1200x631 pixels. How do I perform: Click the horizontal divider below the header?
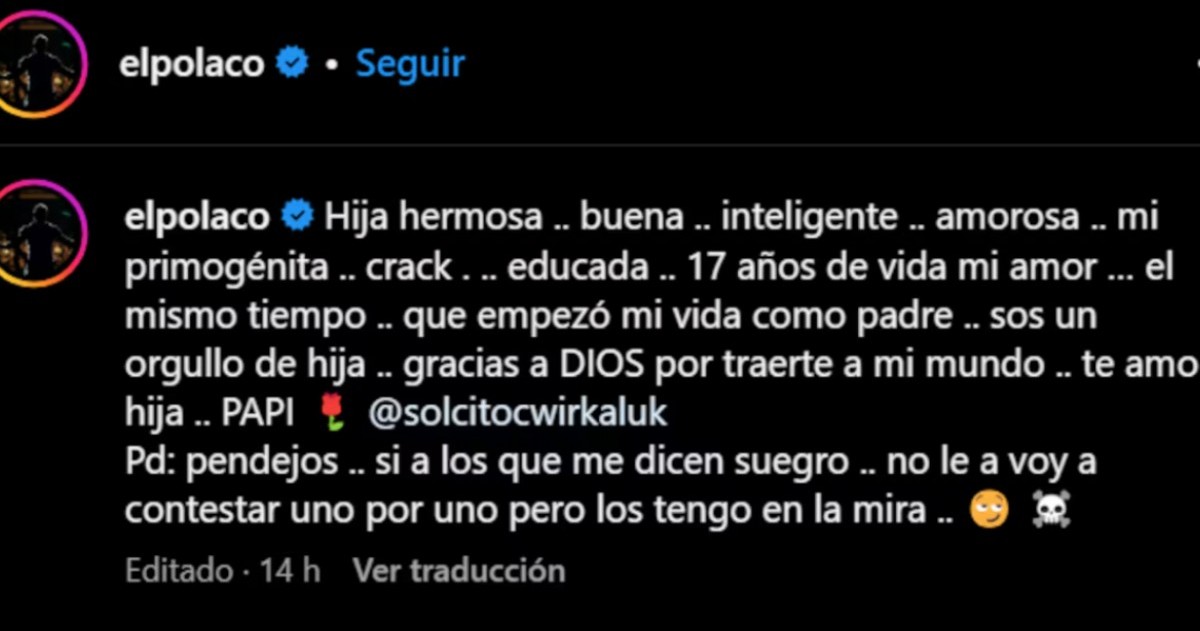coord(600,147)
